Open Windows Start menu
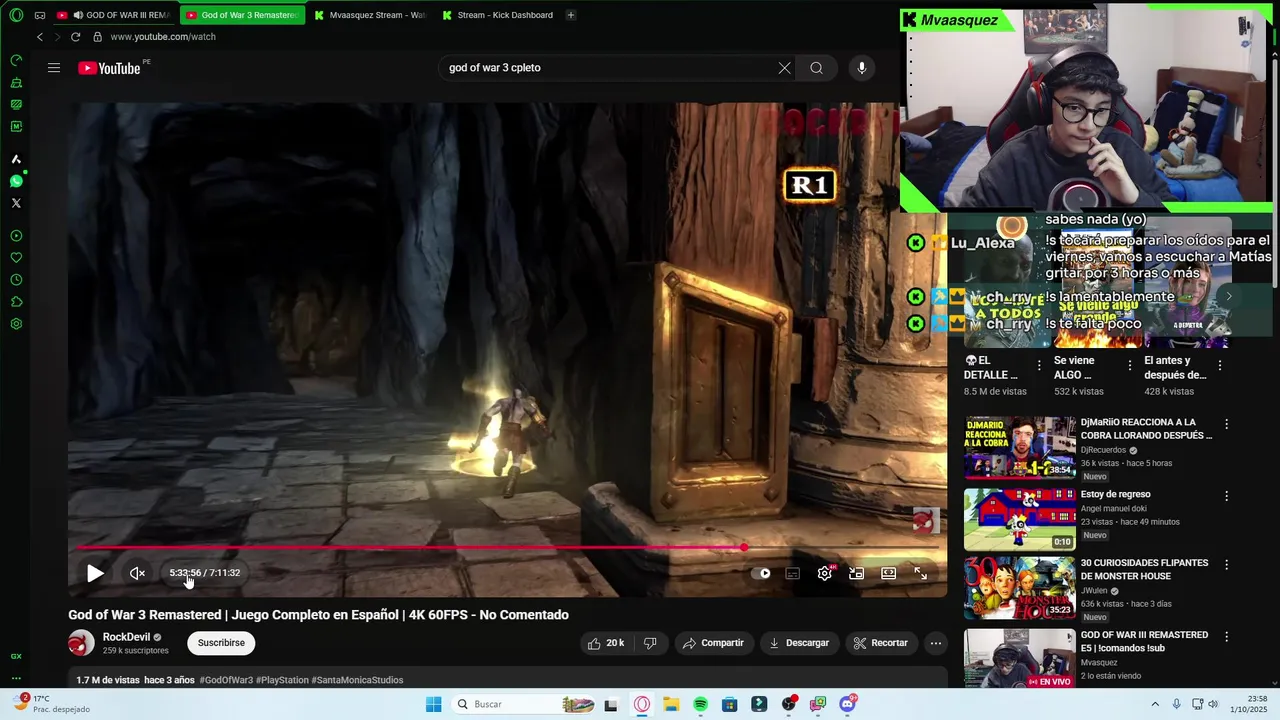The width and height of the screenshot is (1280, 720). [433, 704]
